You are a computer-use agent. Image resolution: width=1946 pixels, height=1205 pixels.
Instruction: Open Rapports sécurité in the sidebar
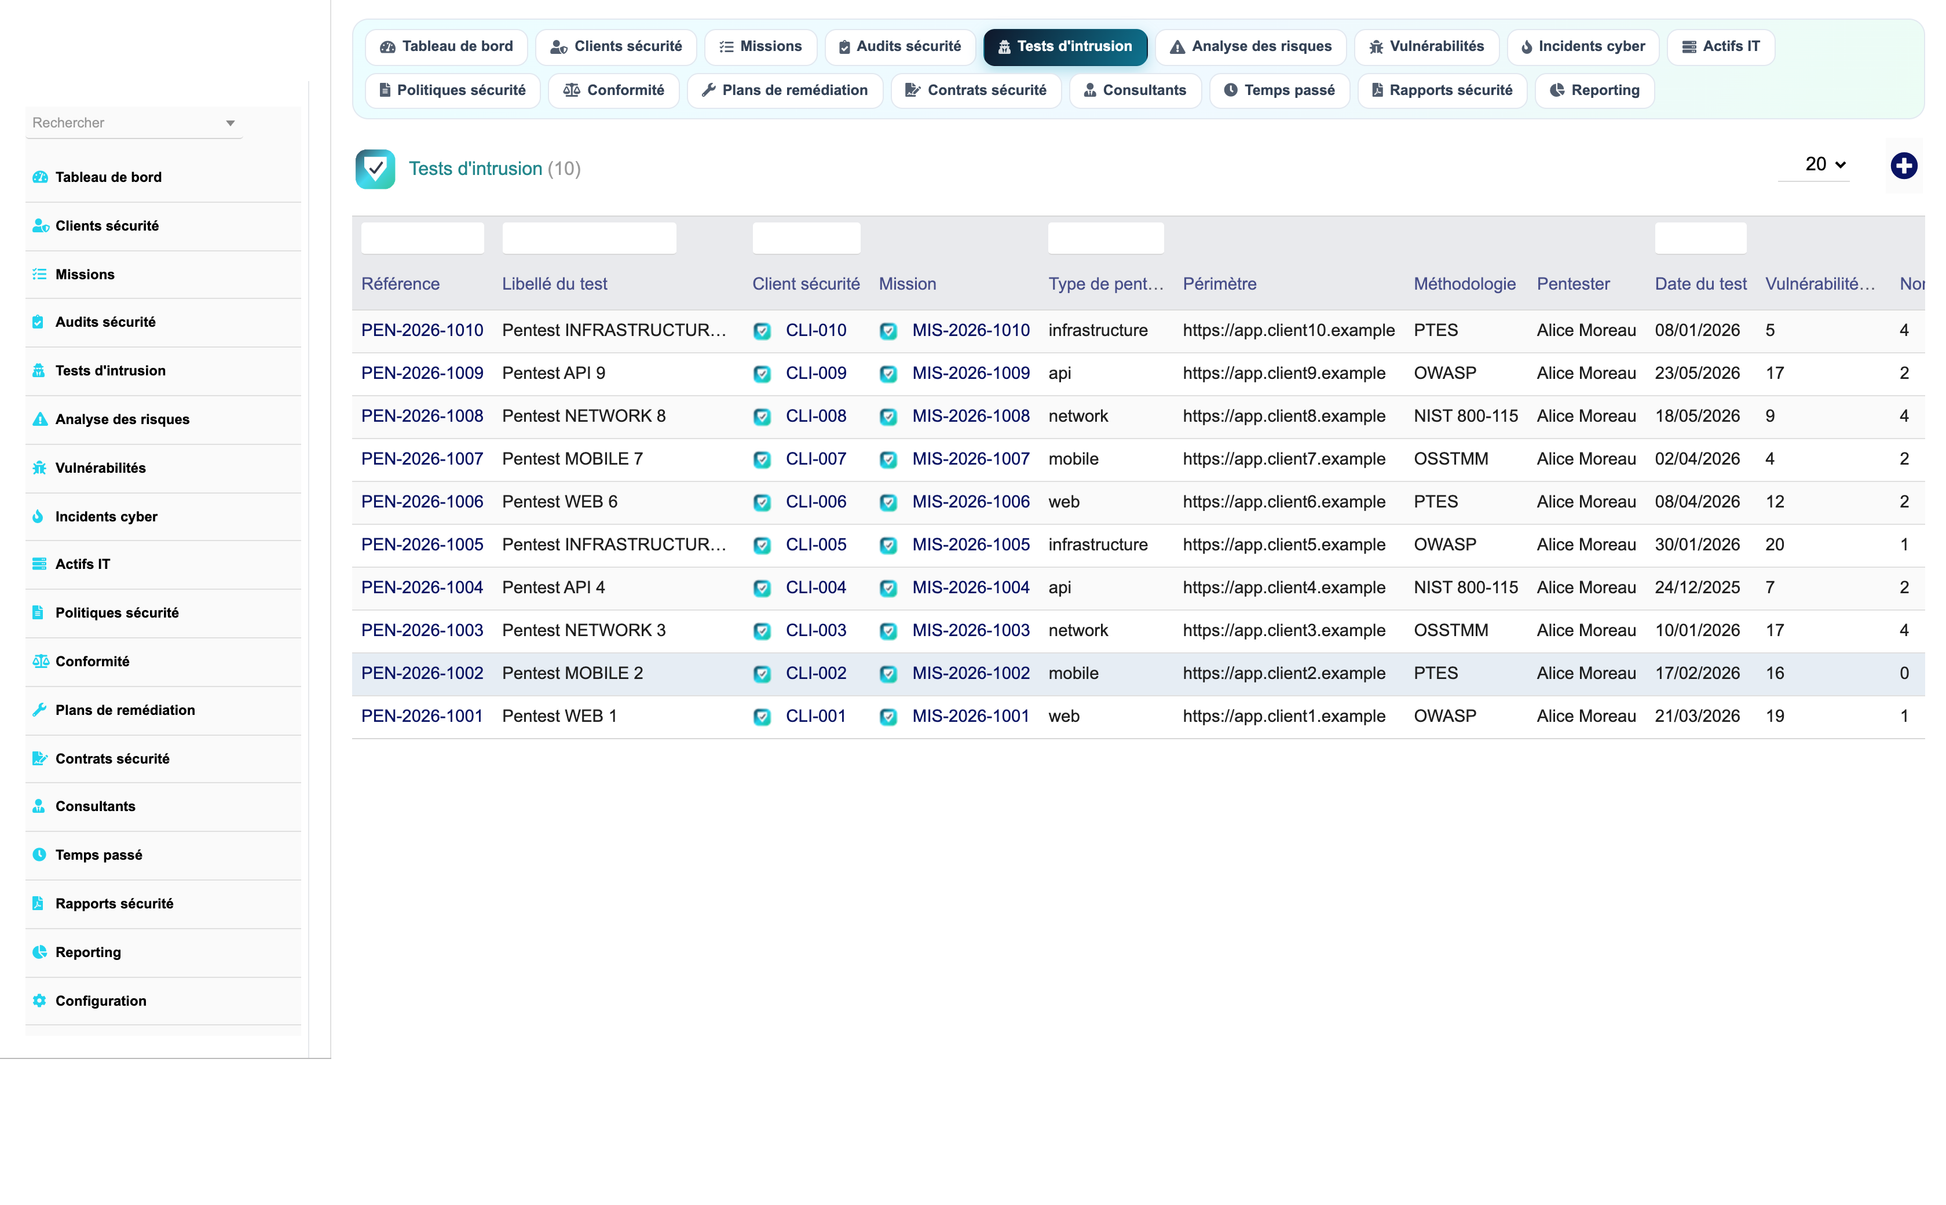coord(163,904)
